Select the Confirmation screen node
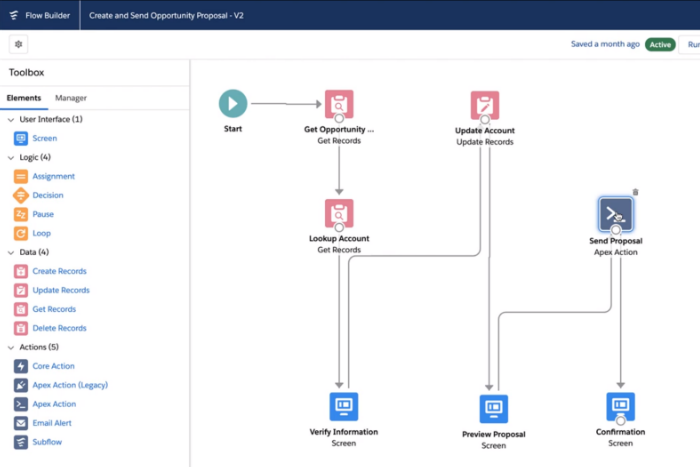 (x=620, y=406)
